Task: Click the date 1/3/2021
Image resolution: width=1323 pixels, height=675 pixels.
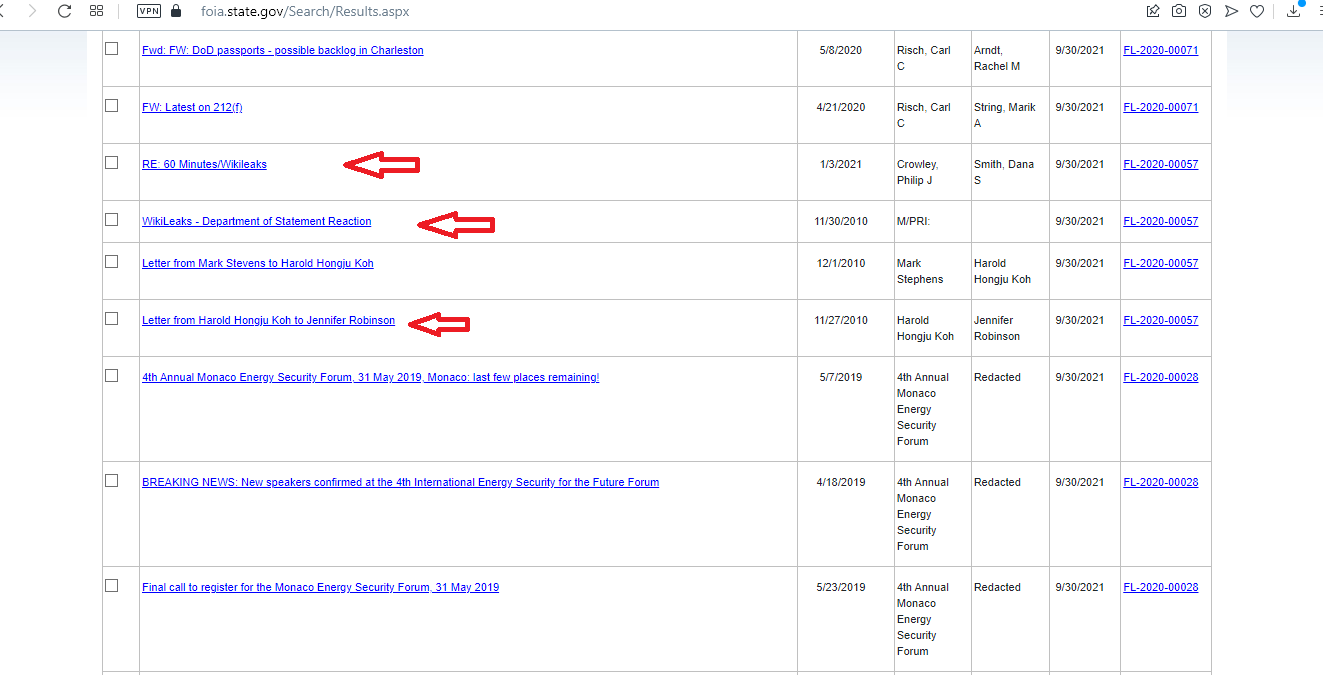Action: click(x=840, y=164)
